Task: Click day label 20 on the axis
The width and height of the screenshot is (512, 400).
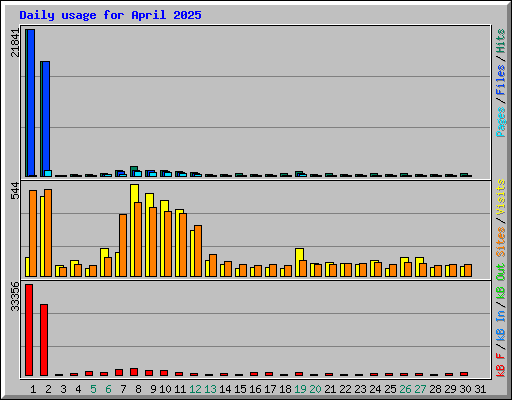Action: tap(315, 389)
